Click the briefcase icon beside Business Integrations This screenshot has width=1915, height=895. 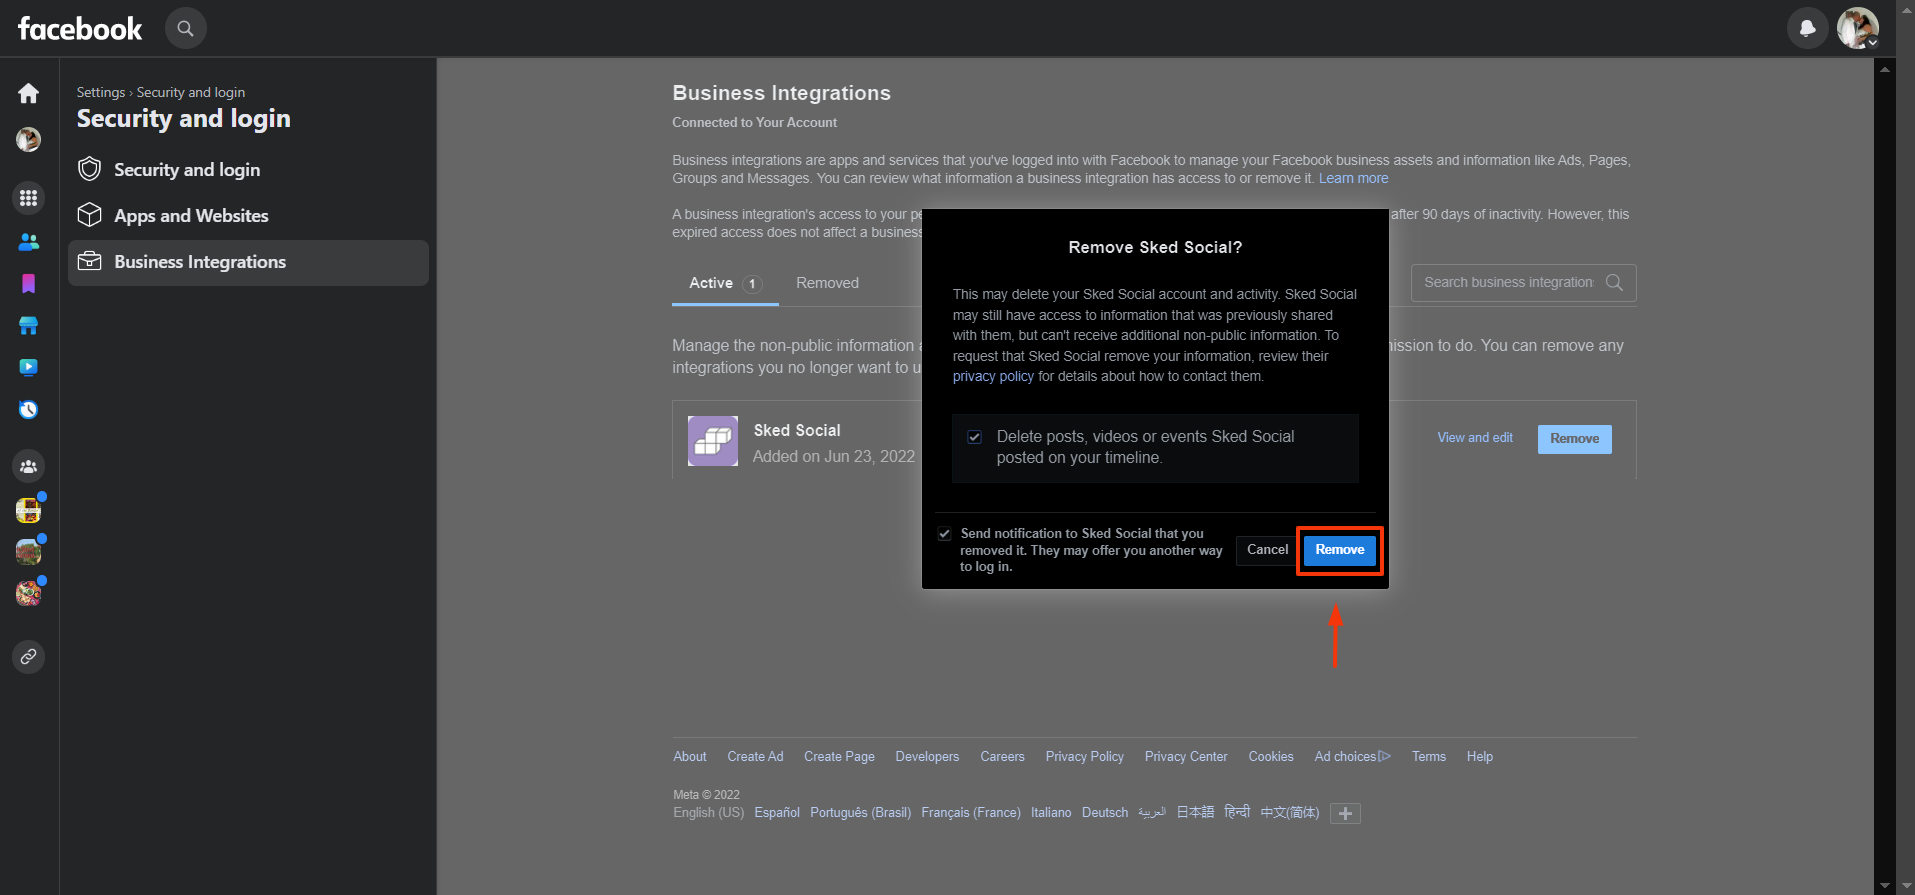(90, 261)
